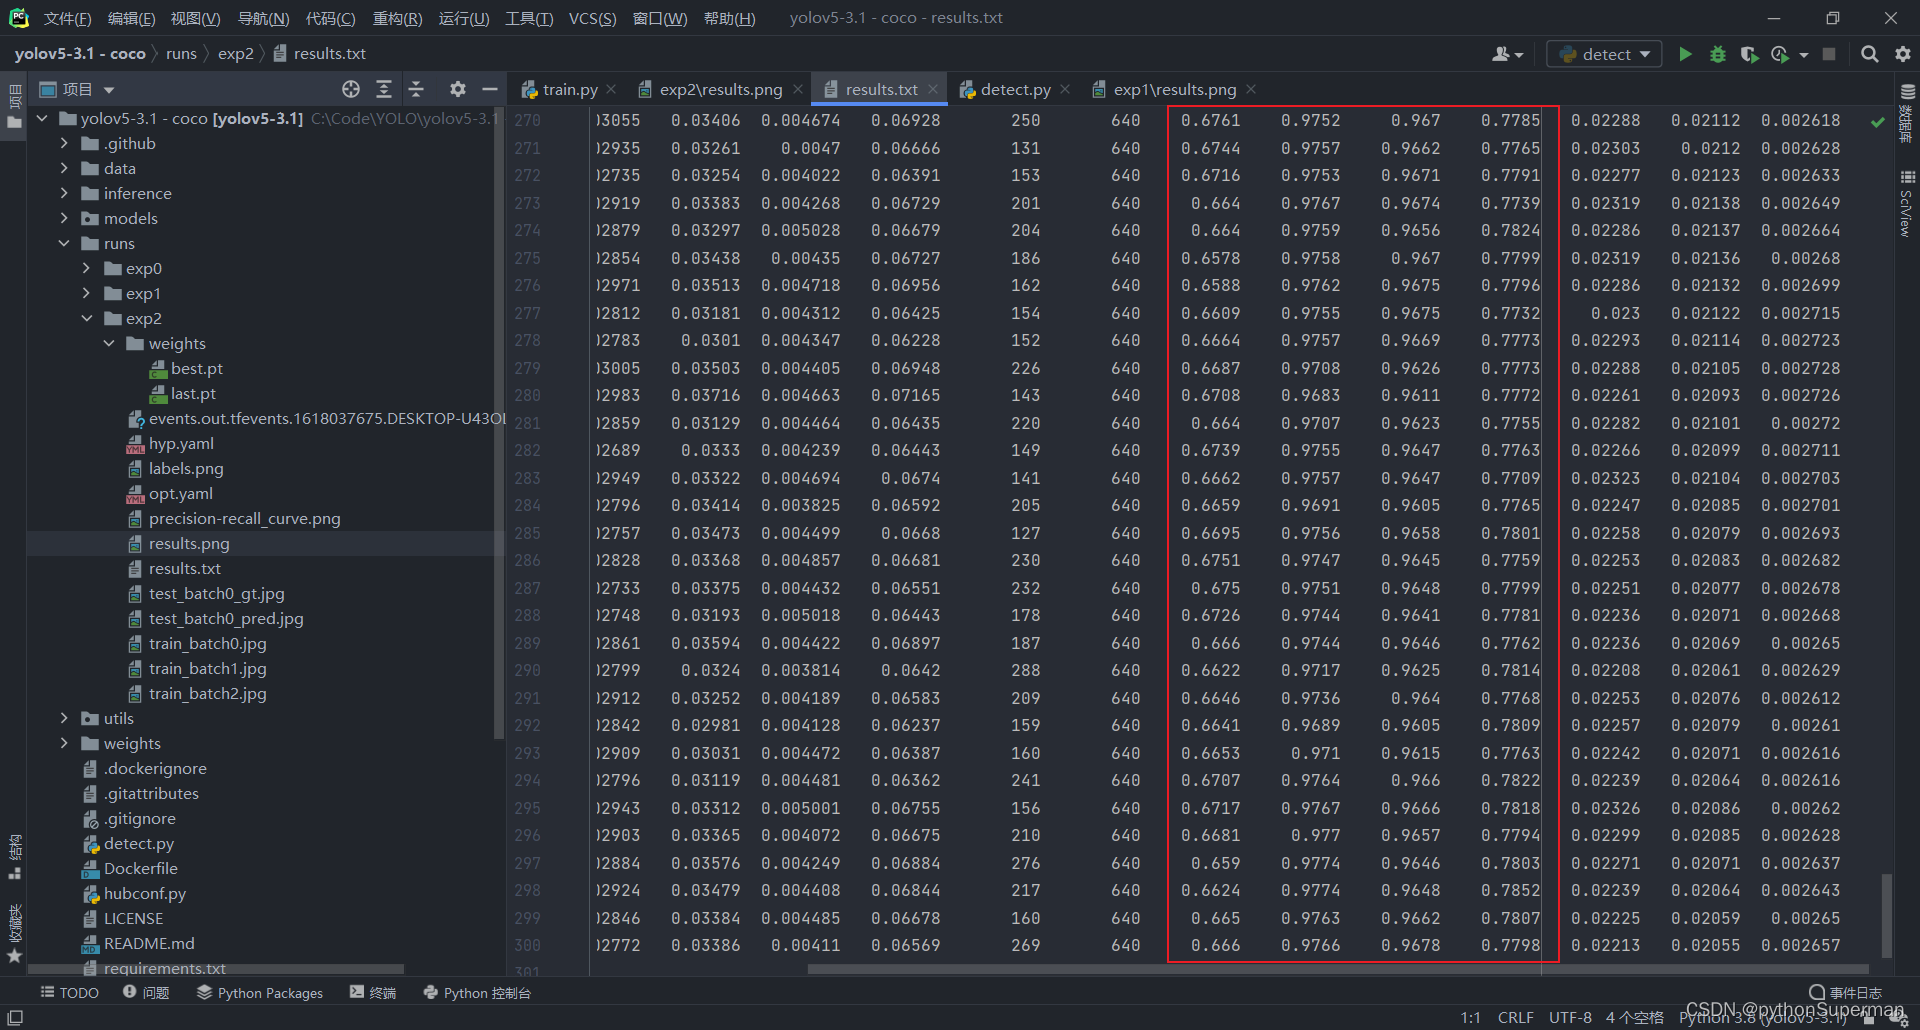Open 事件日志 event log
Screen dimensions: 1920x1030
[x=1846, y=992]
